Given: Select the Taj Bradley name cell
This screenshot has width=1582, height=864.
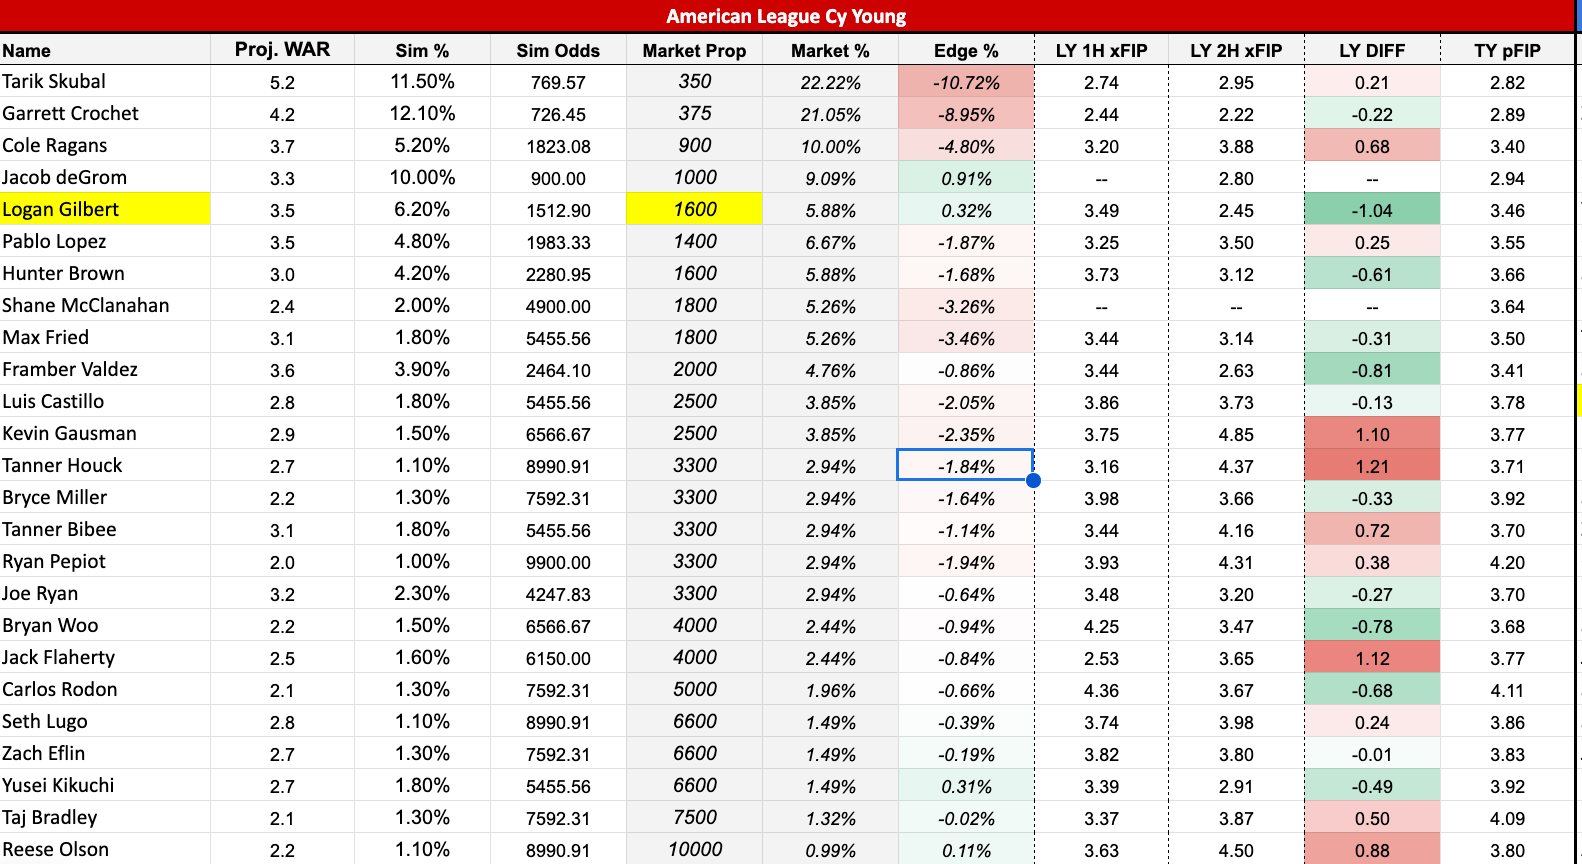Looking at the screenshot, I should point(105,817).
